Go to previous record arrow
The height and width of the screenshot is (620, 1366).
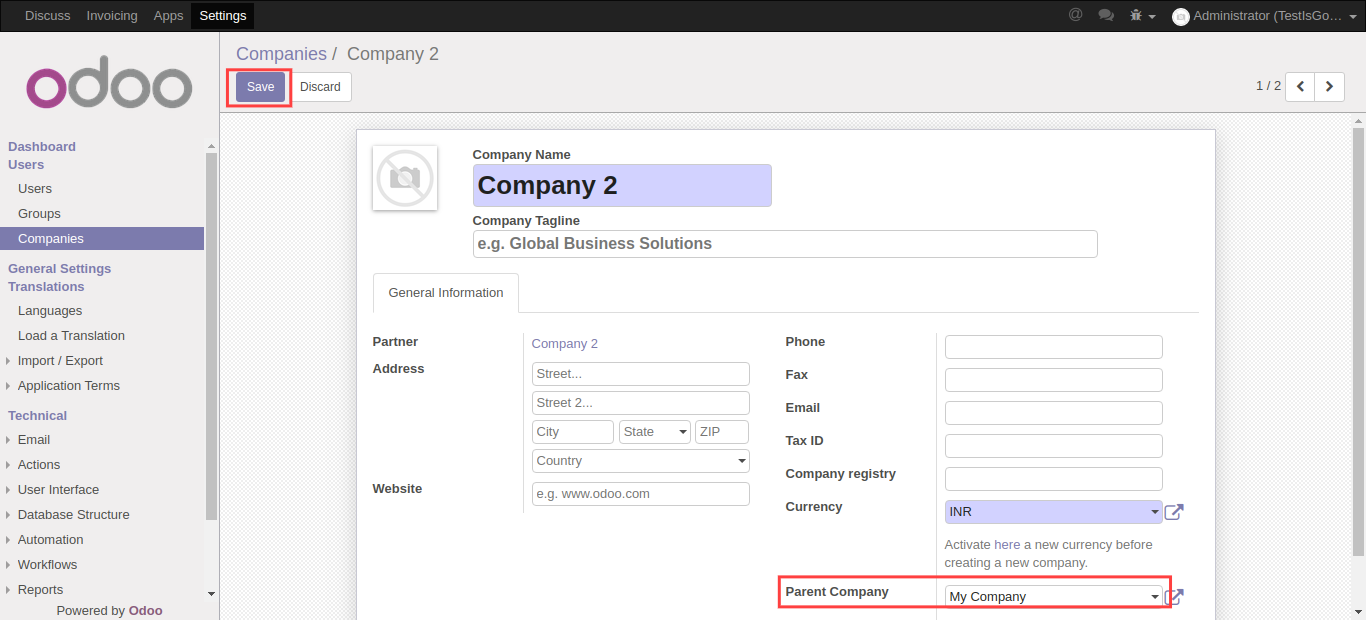click(x=1300, y=87)
